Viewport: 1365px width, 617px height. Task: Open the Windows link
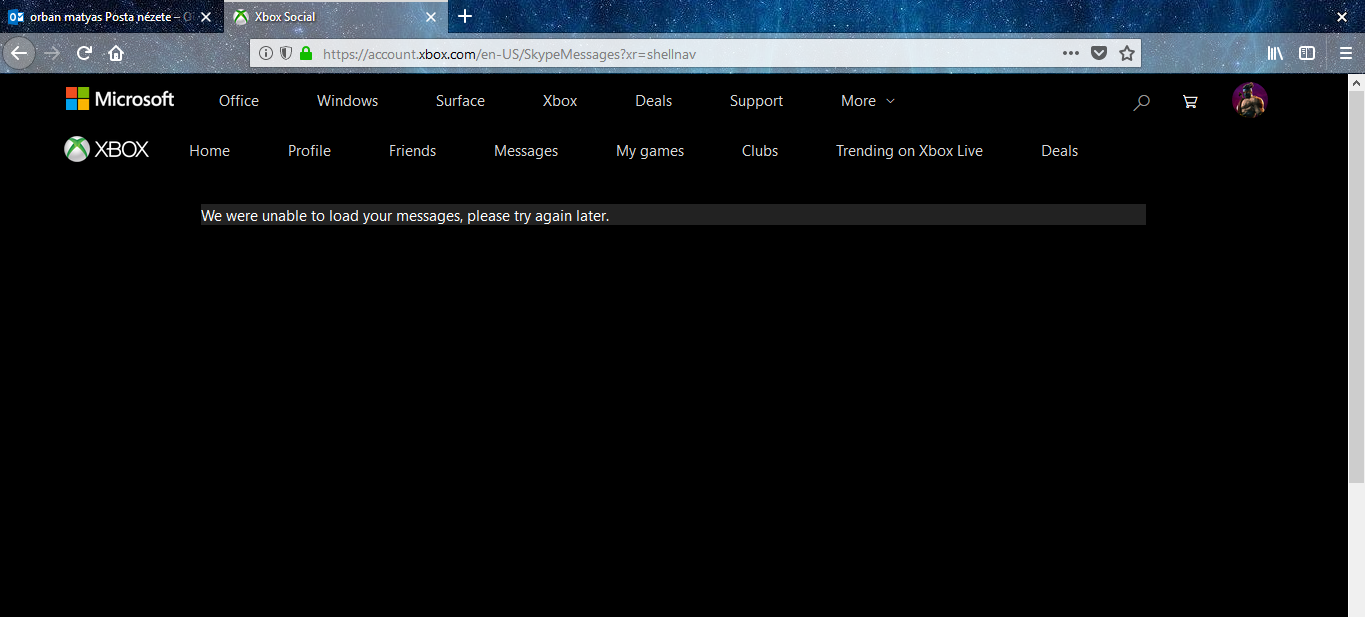tap(347, 101)
